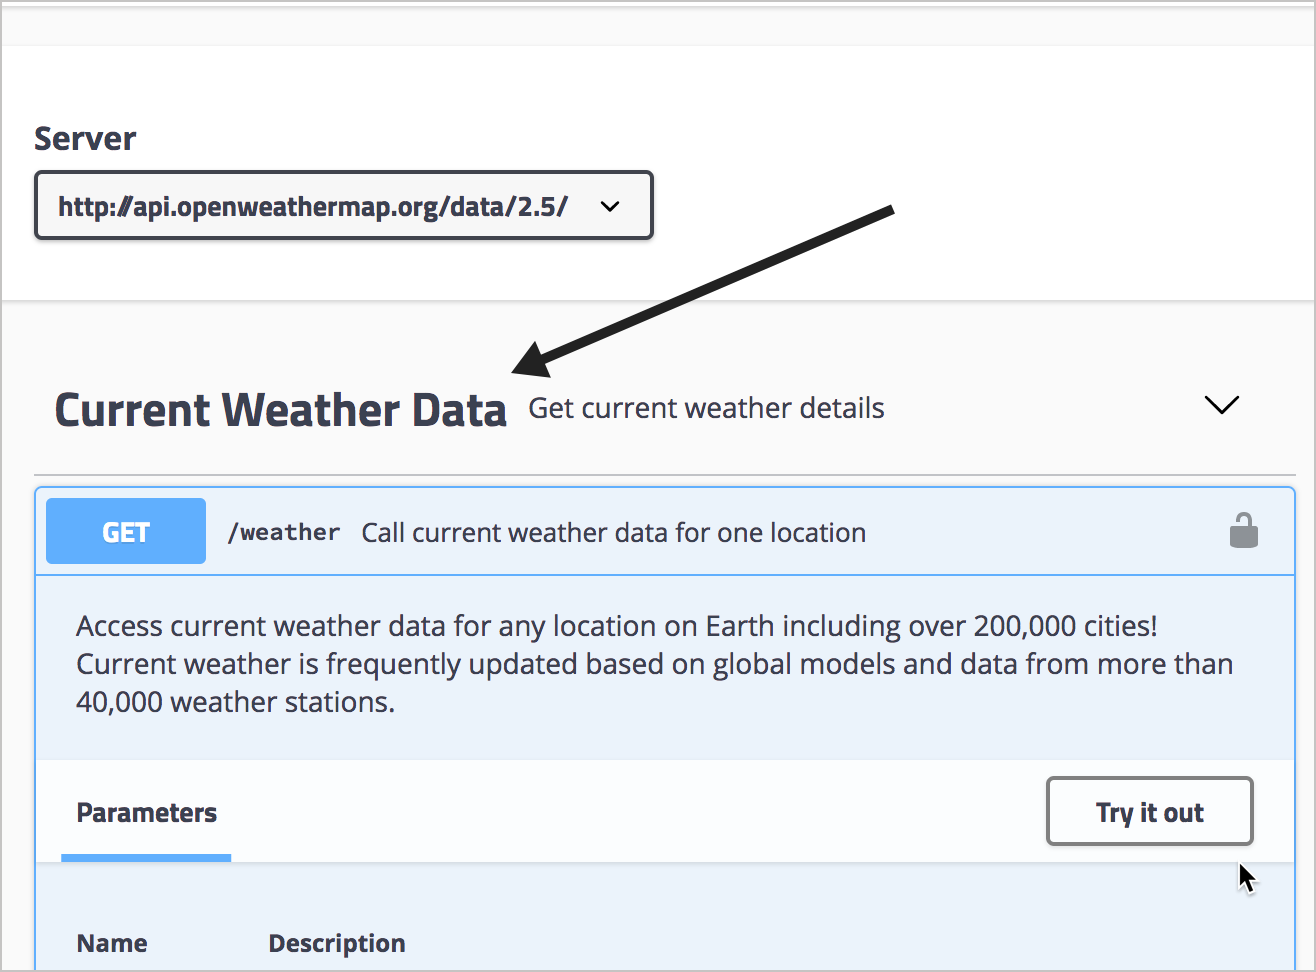Select the Parameters tab
The image size is (1316, 972).
click(x=147, y=813)
